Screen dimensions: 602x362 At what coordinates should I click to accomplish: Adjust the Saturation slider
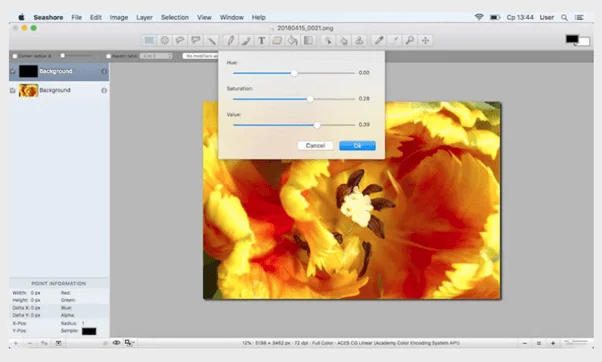point(294,99)
